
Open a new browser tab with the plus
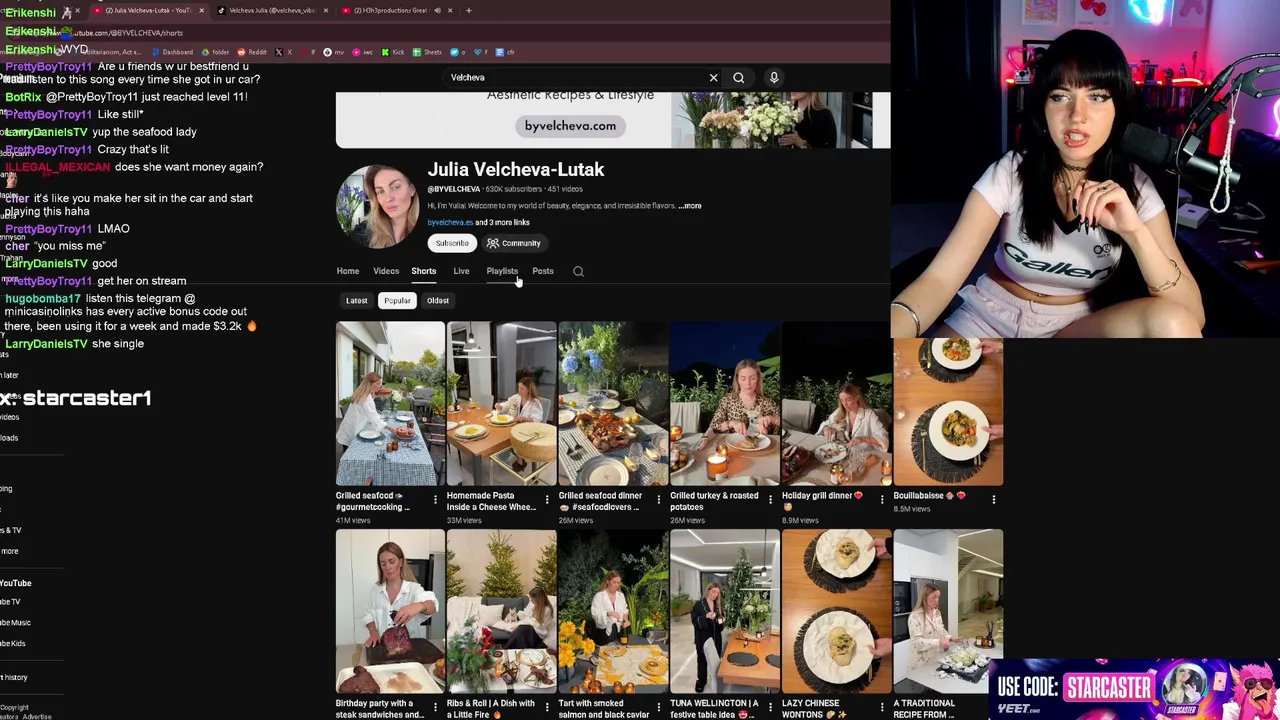(468, 10)
